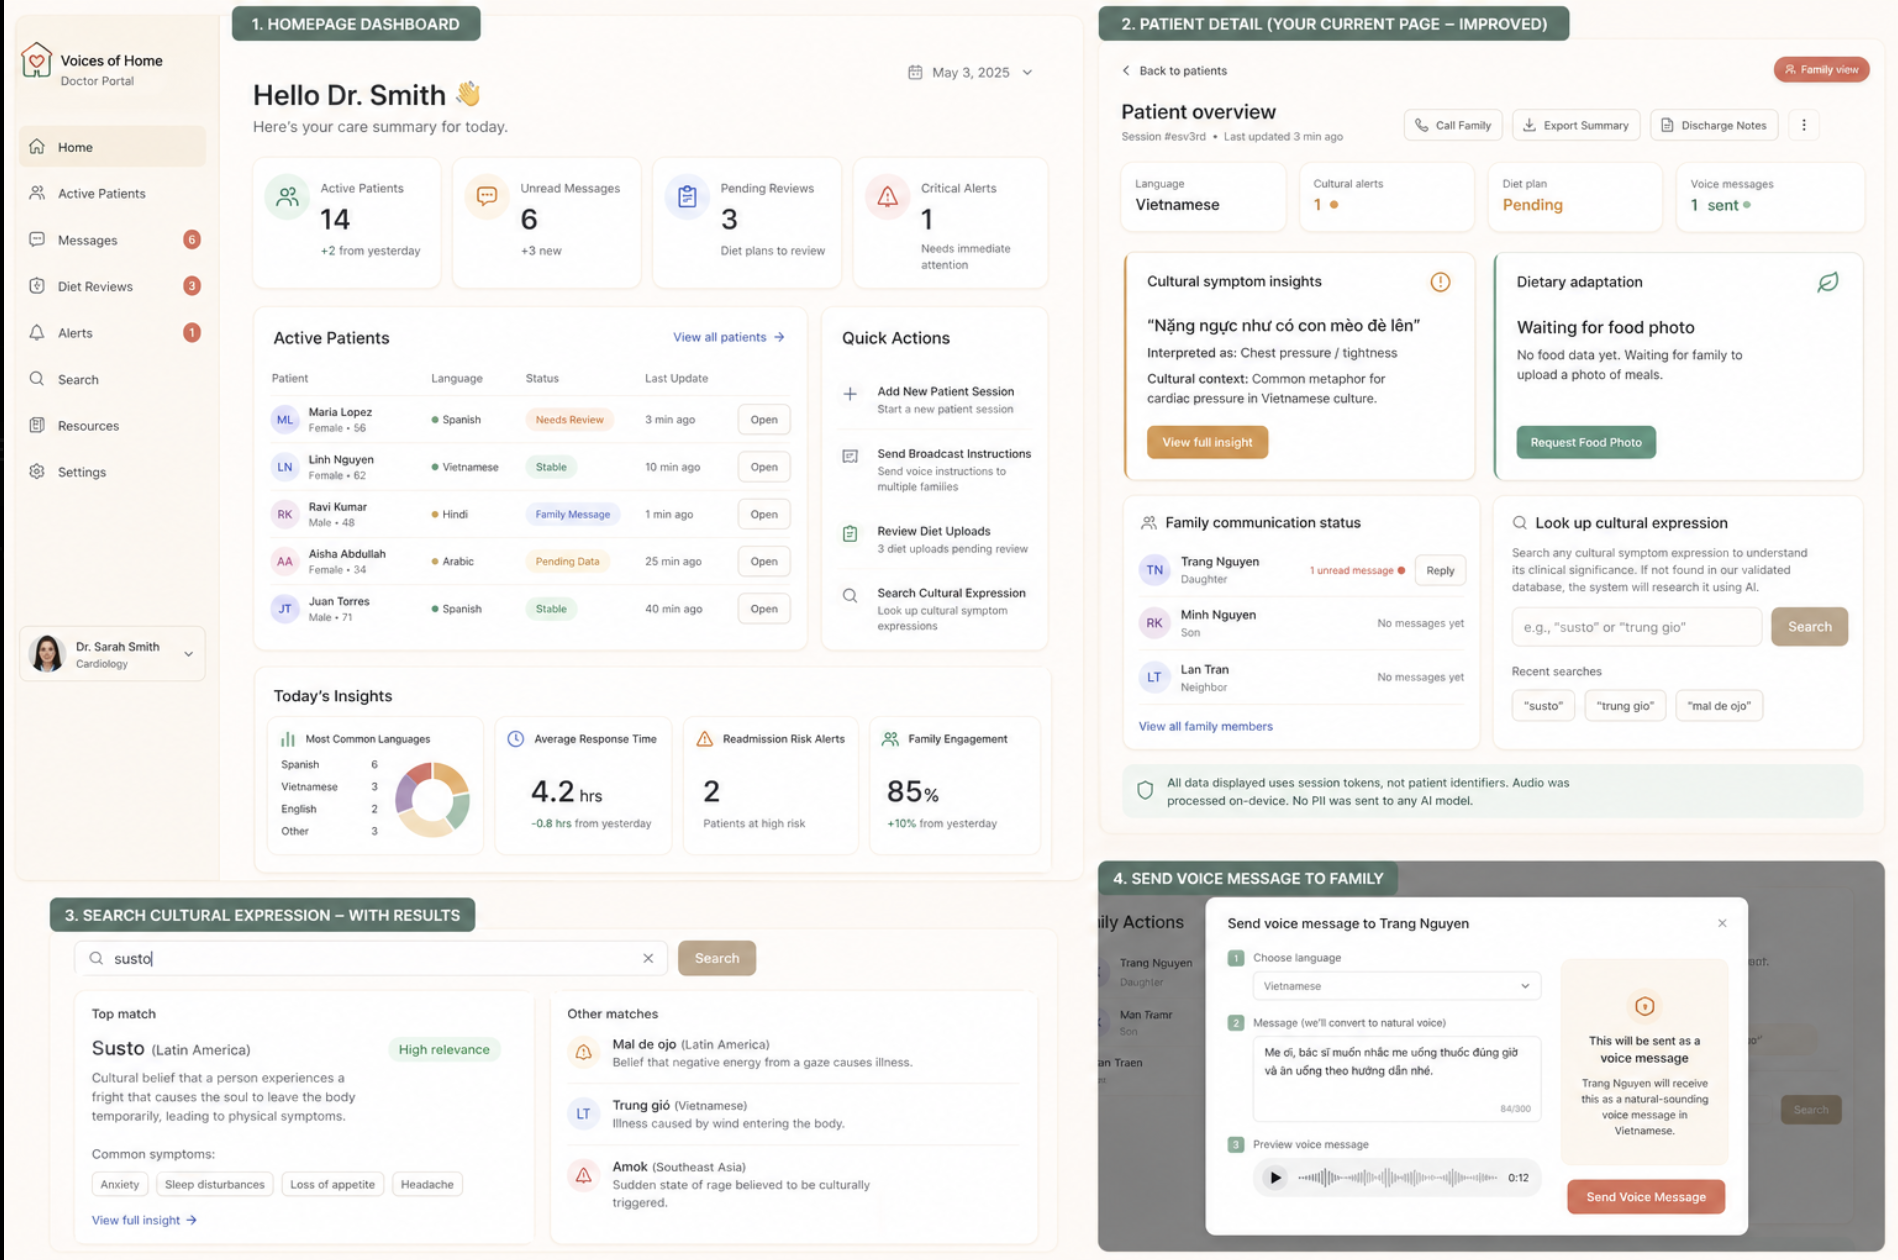1898x1260 pixels.
Task: Click the View all patients link
Action: pyautogui.click(x=728, y=337)
